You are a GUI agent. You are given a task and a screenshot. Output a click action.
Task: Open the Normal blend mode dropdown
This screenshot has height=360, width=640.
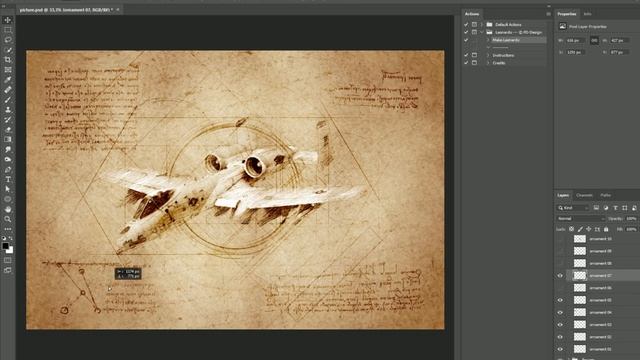581,218
